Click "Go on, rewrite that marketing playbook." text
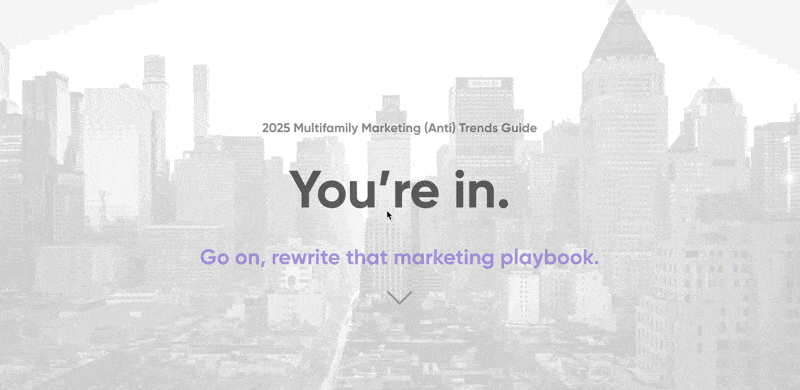Image resolution: width=800 pixels, height=390 pixels. coord(399,257)
